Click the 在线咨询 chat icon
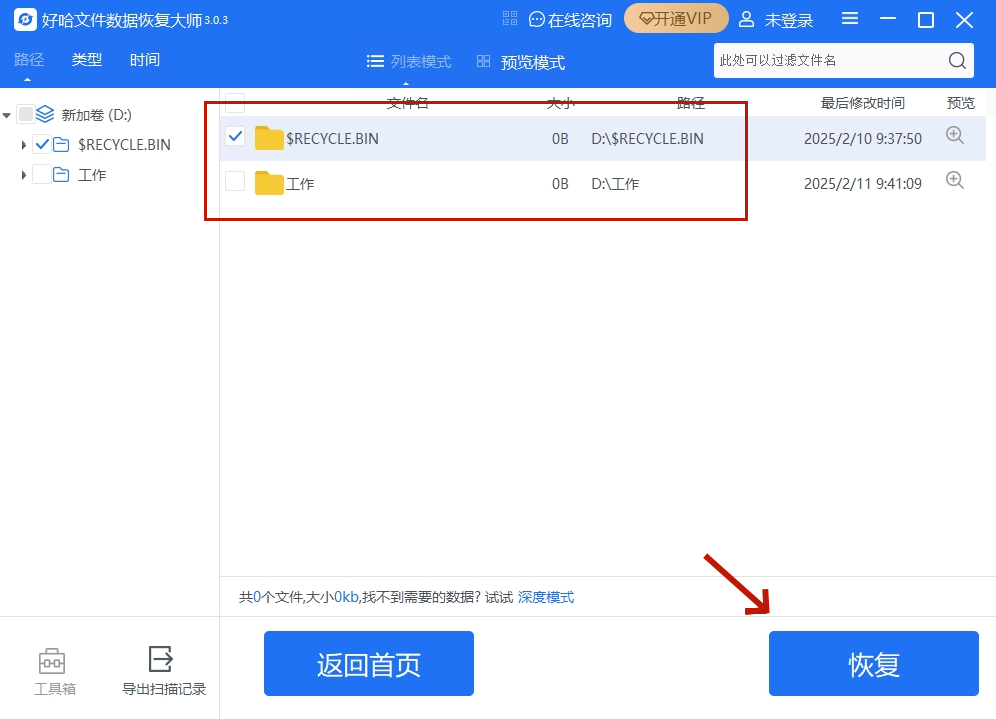 [x=537, y=20]
